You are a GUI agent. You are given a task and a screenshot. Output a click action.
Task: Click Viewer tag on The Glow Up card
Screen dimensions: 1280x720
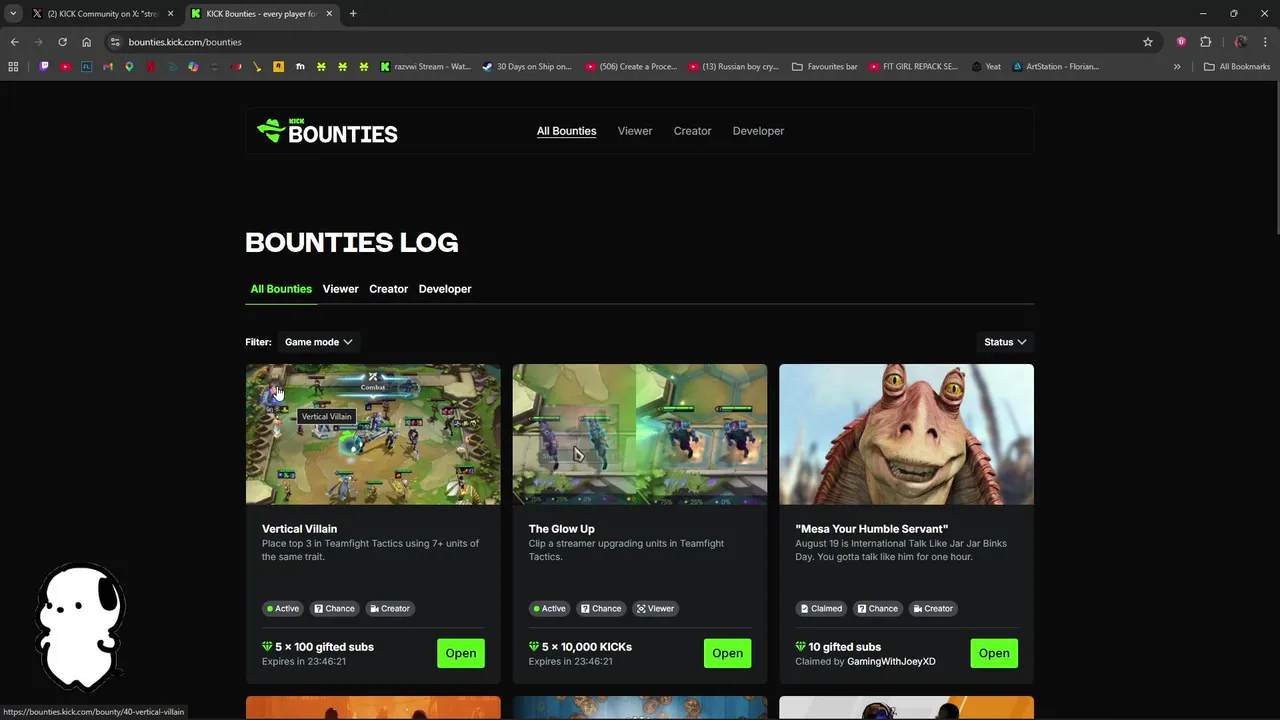point(655,608)
